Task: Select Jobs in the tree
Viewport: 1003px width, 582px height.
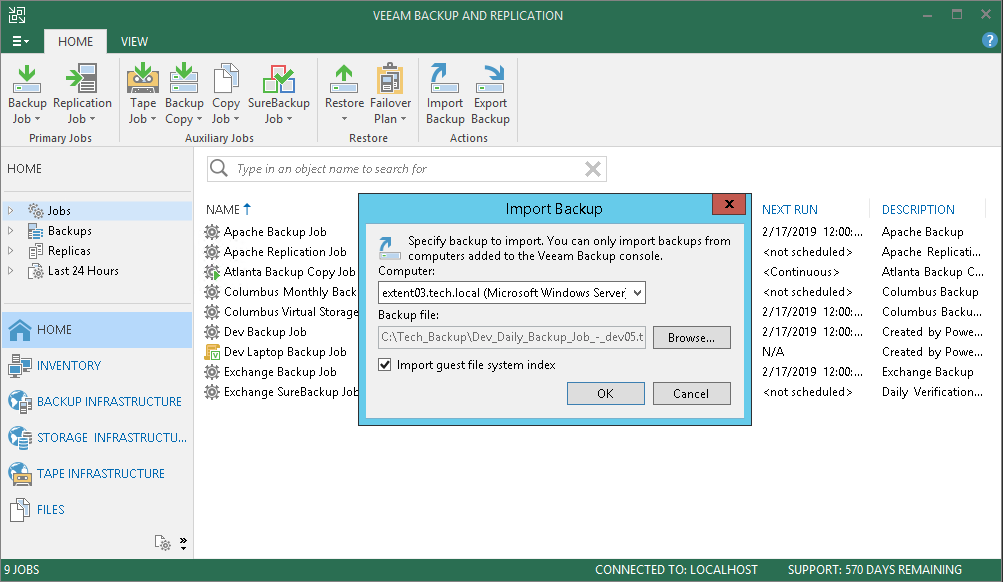Action: pos(59,210)
